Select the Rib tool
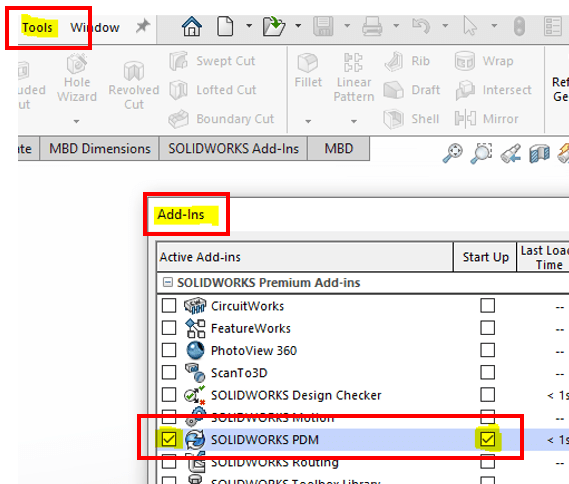569x484 pixels. tap(407, 61)
